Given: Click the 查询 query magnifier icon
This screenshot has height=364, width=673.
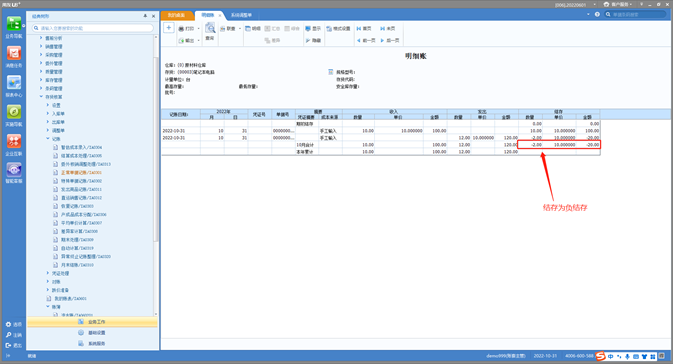Looking at the screenshot, I should (x=210, y=32).
